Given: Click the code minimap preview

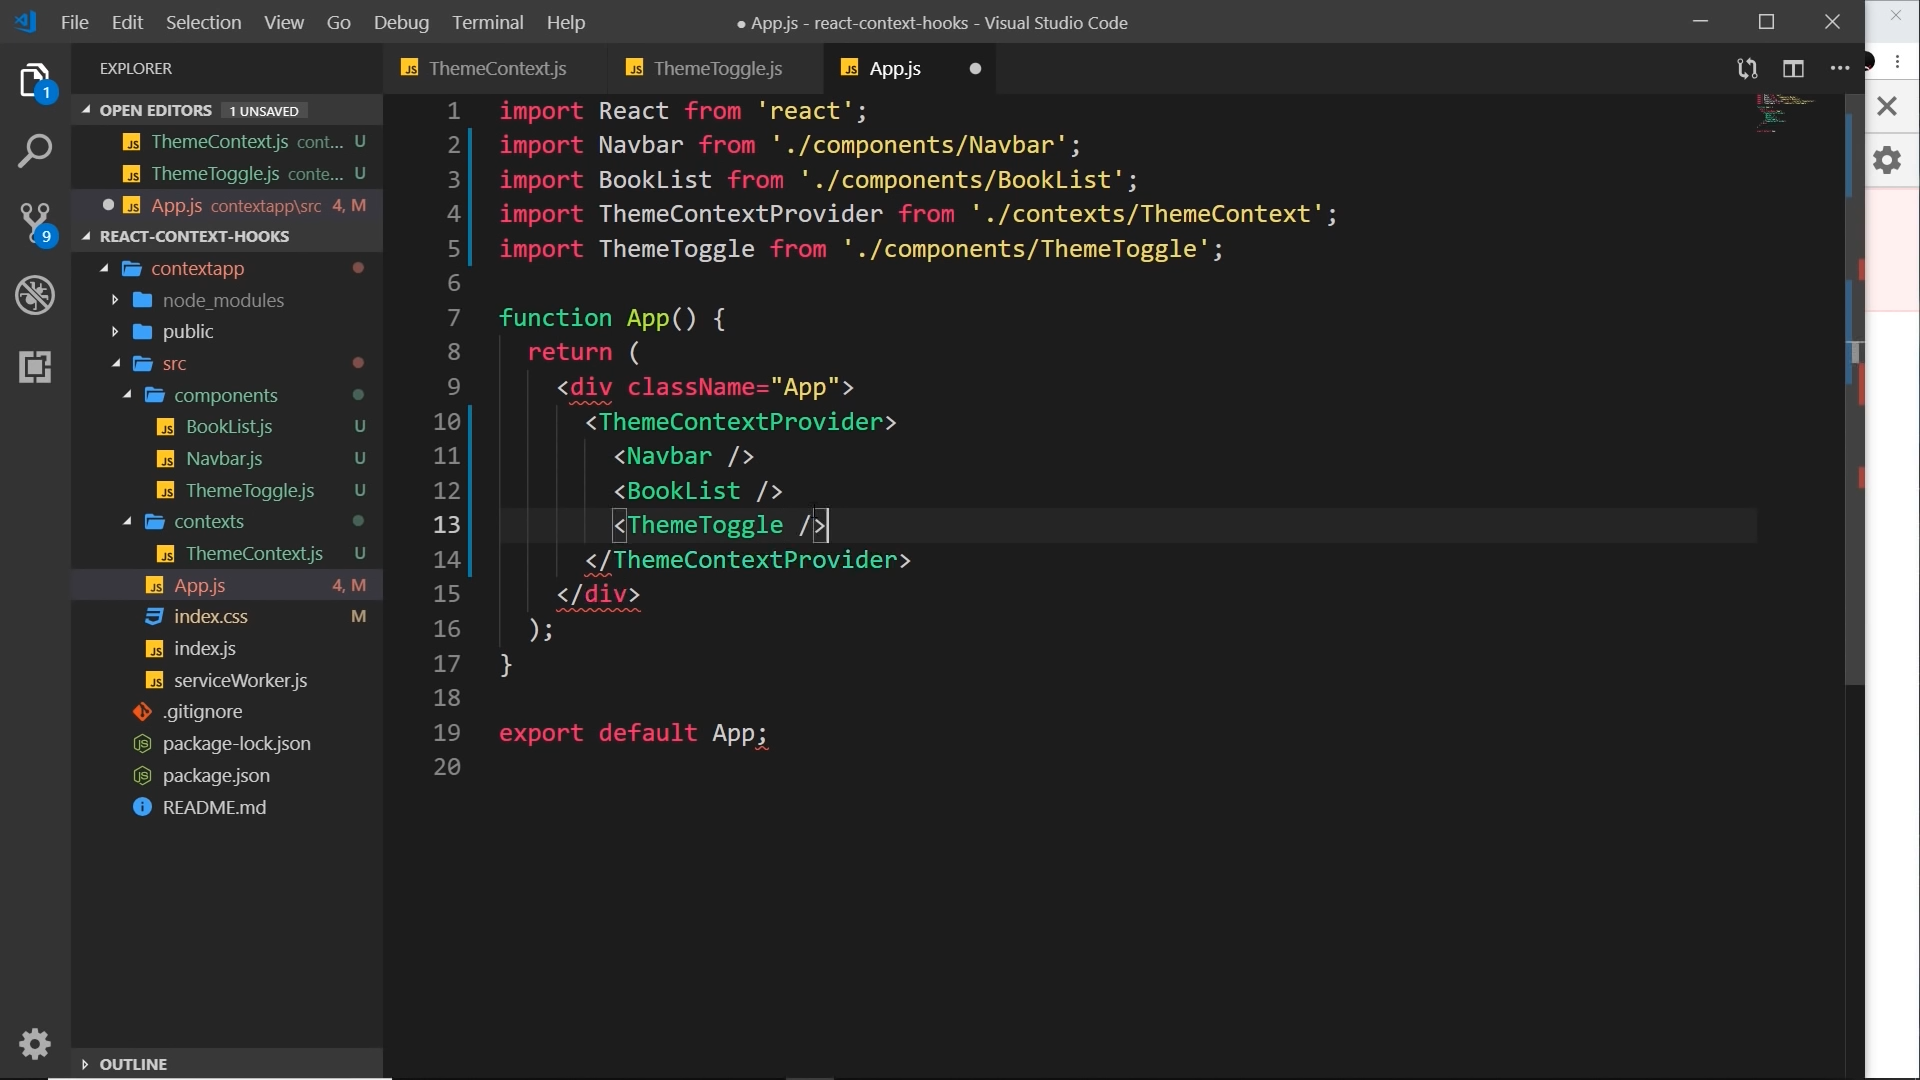Looking at the screenshot, I should 1785,112.
